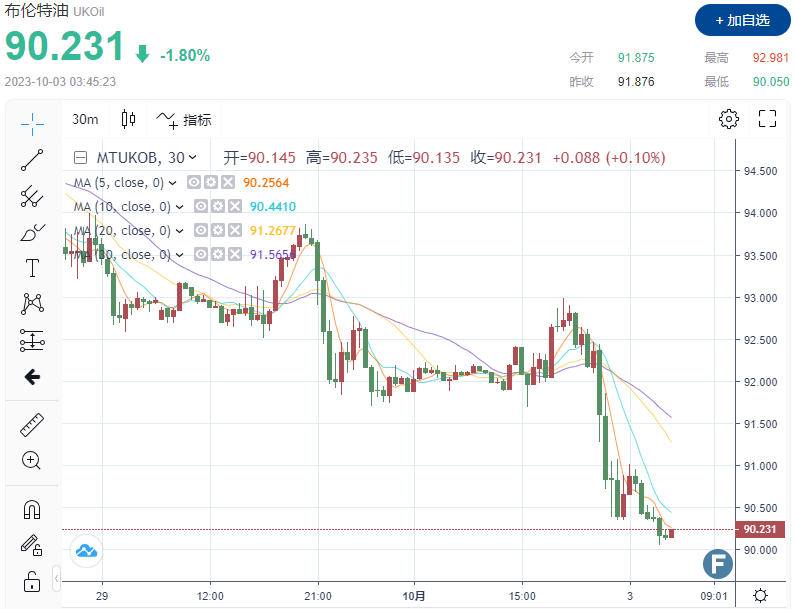Click the 加自选 add-to-watchlist button

(740, 20)
